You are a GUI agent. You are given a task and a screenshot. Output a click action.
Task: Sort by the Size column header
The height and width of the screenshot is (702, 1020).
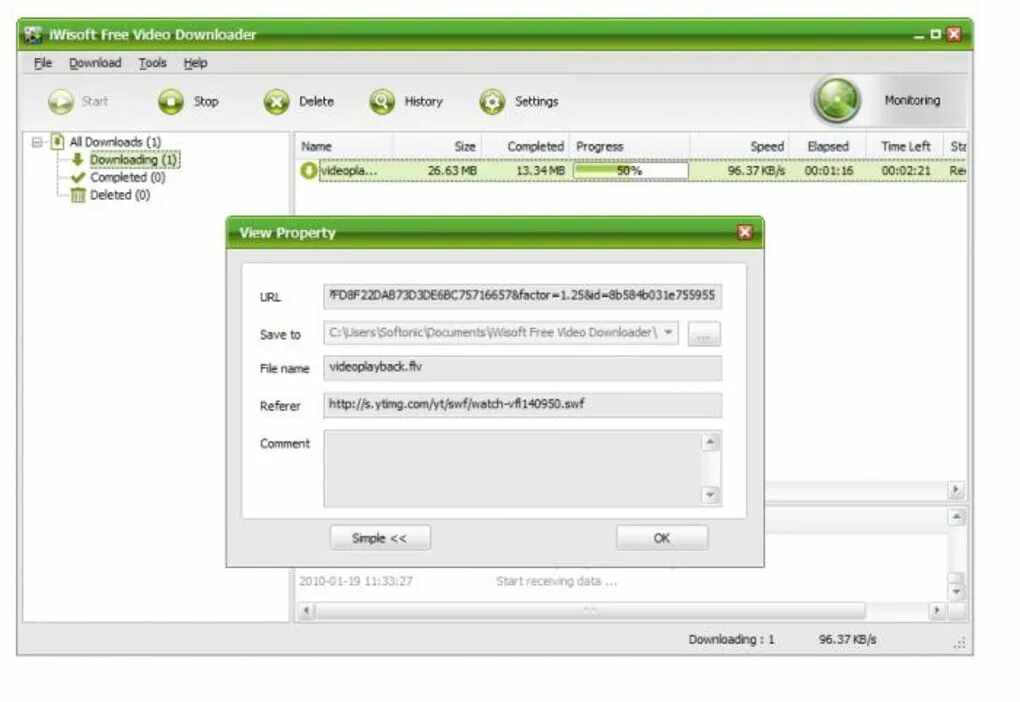[x=437, y=146]
